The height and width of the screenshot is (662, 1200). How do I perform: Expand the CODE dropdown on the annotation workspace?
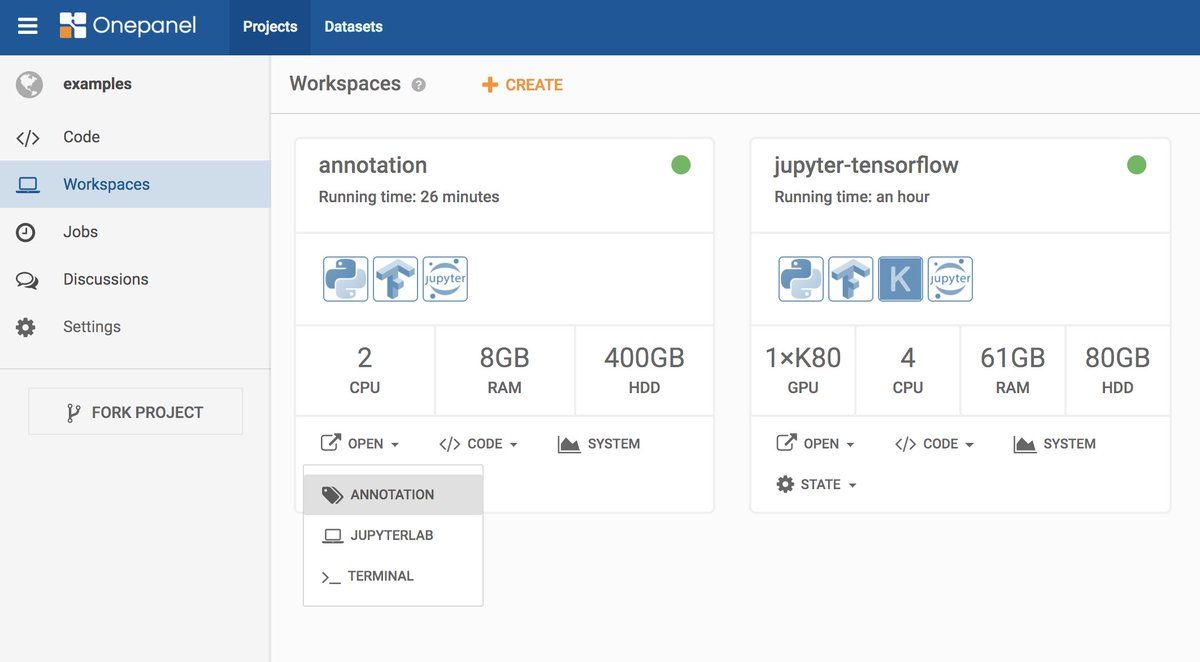click(x=478, y=443)
